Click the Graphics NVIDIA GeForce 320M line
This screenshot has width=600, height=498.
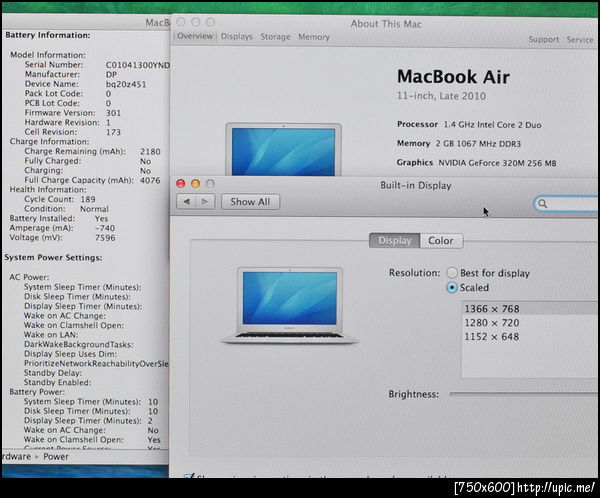476,163
